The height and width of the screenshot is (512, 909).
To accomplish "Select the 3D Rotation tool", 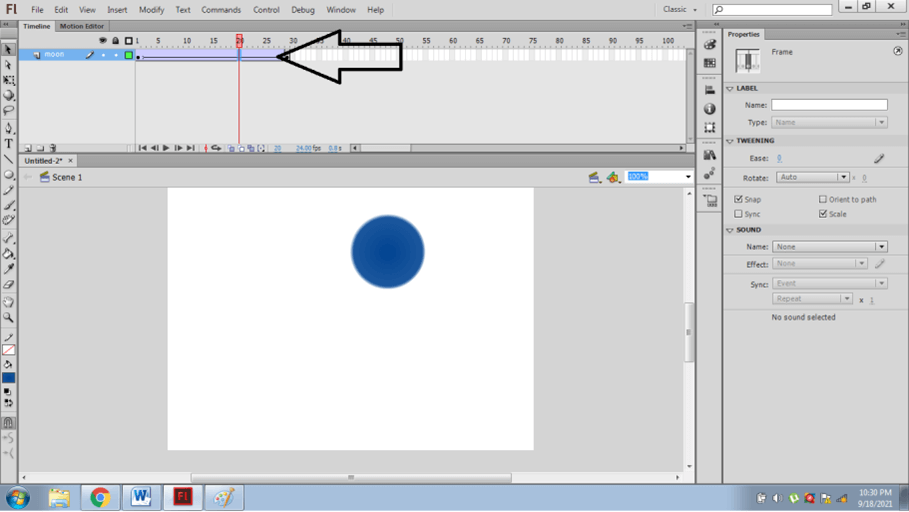I will [8, 95].
